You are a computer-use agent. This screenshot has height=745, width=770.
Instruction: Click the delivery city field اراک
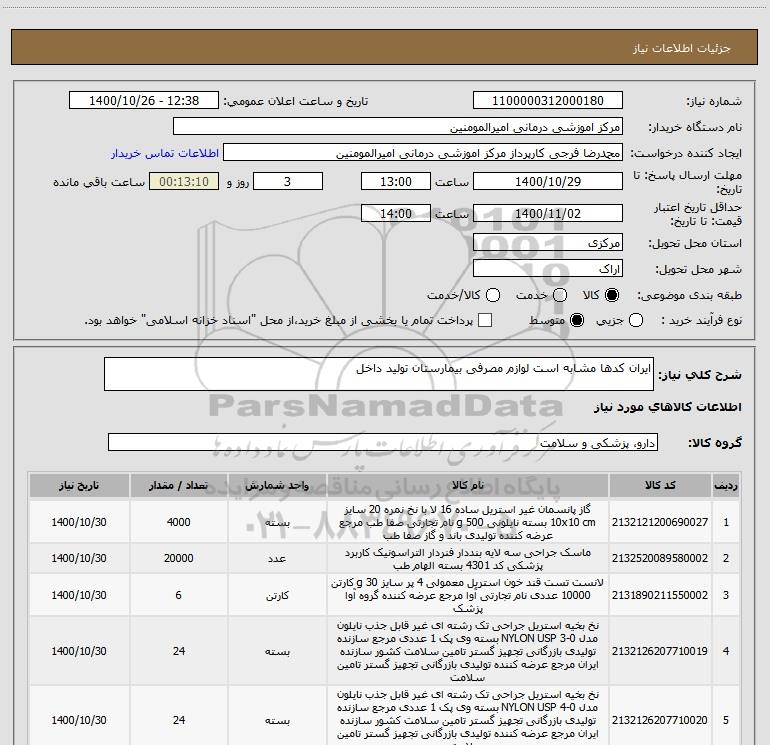coord(548,268)
